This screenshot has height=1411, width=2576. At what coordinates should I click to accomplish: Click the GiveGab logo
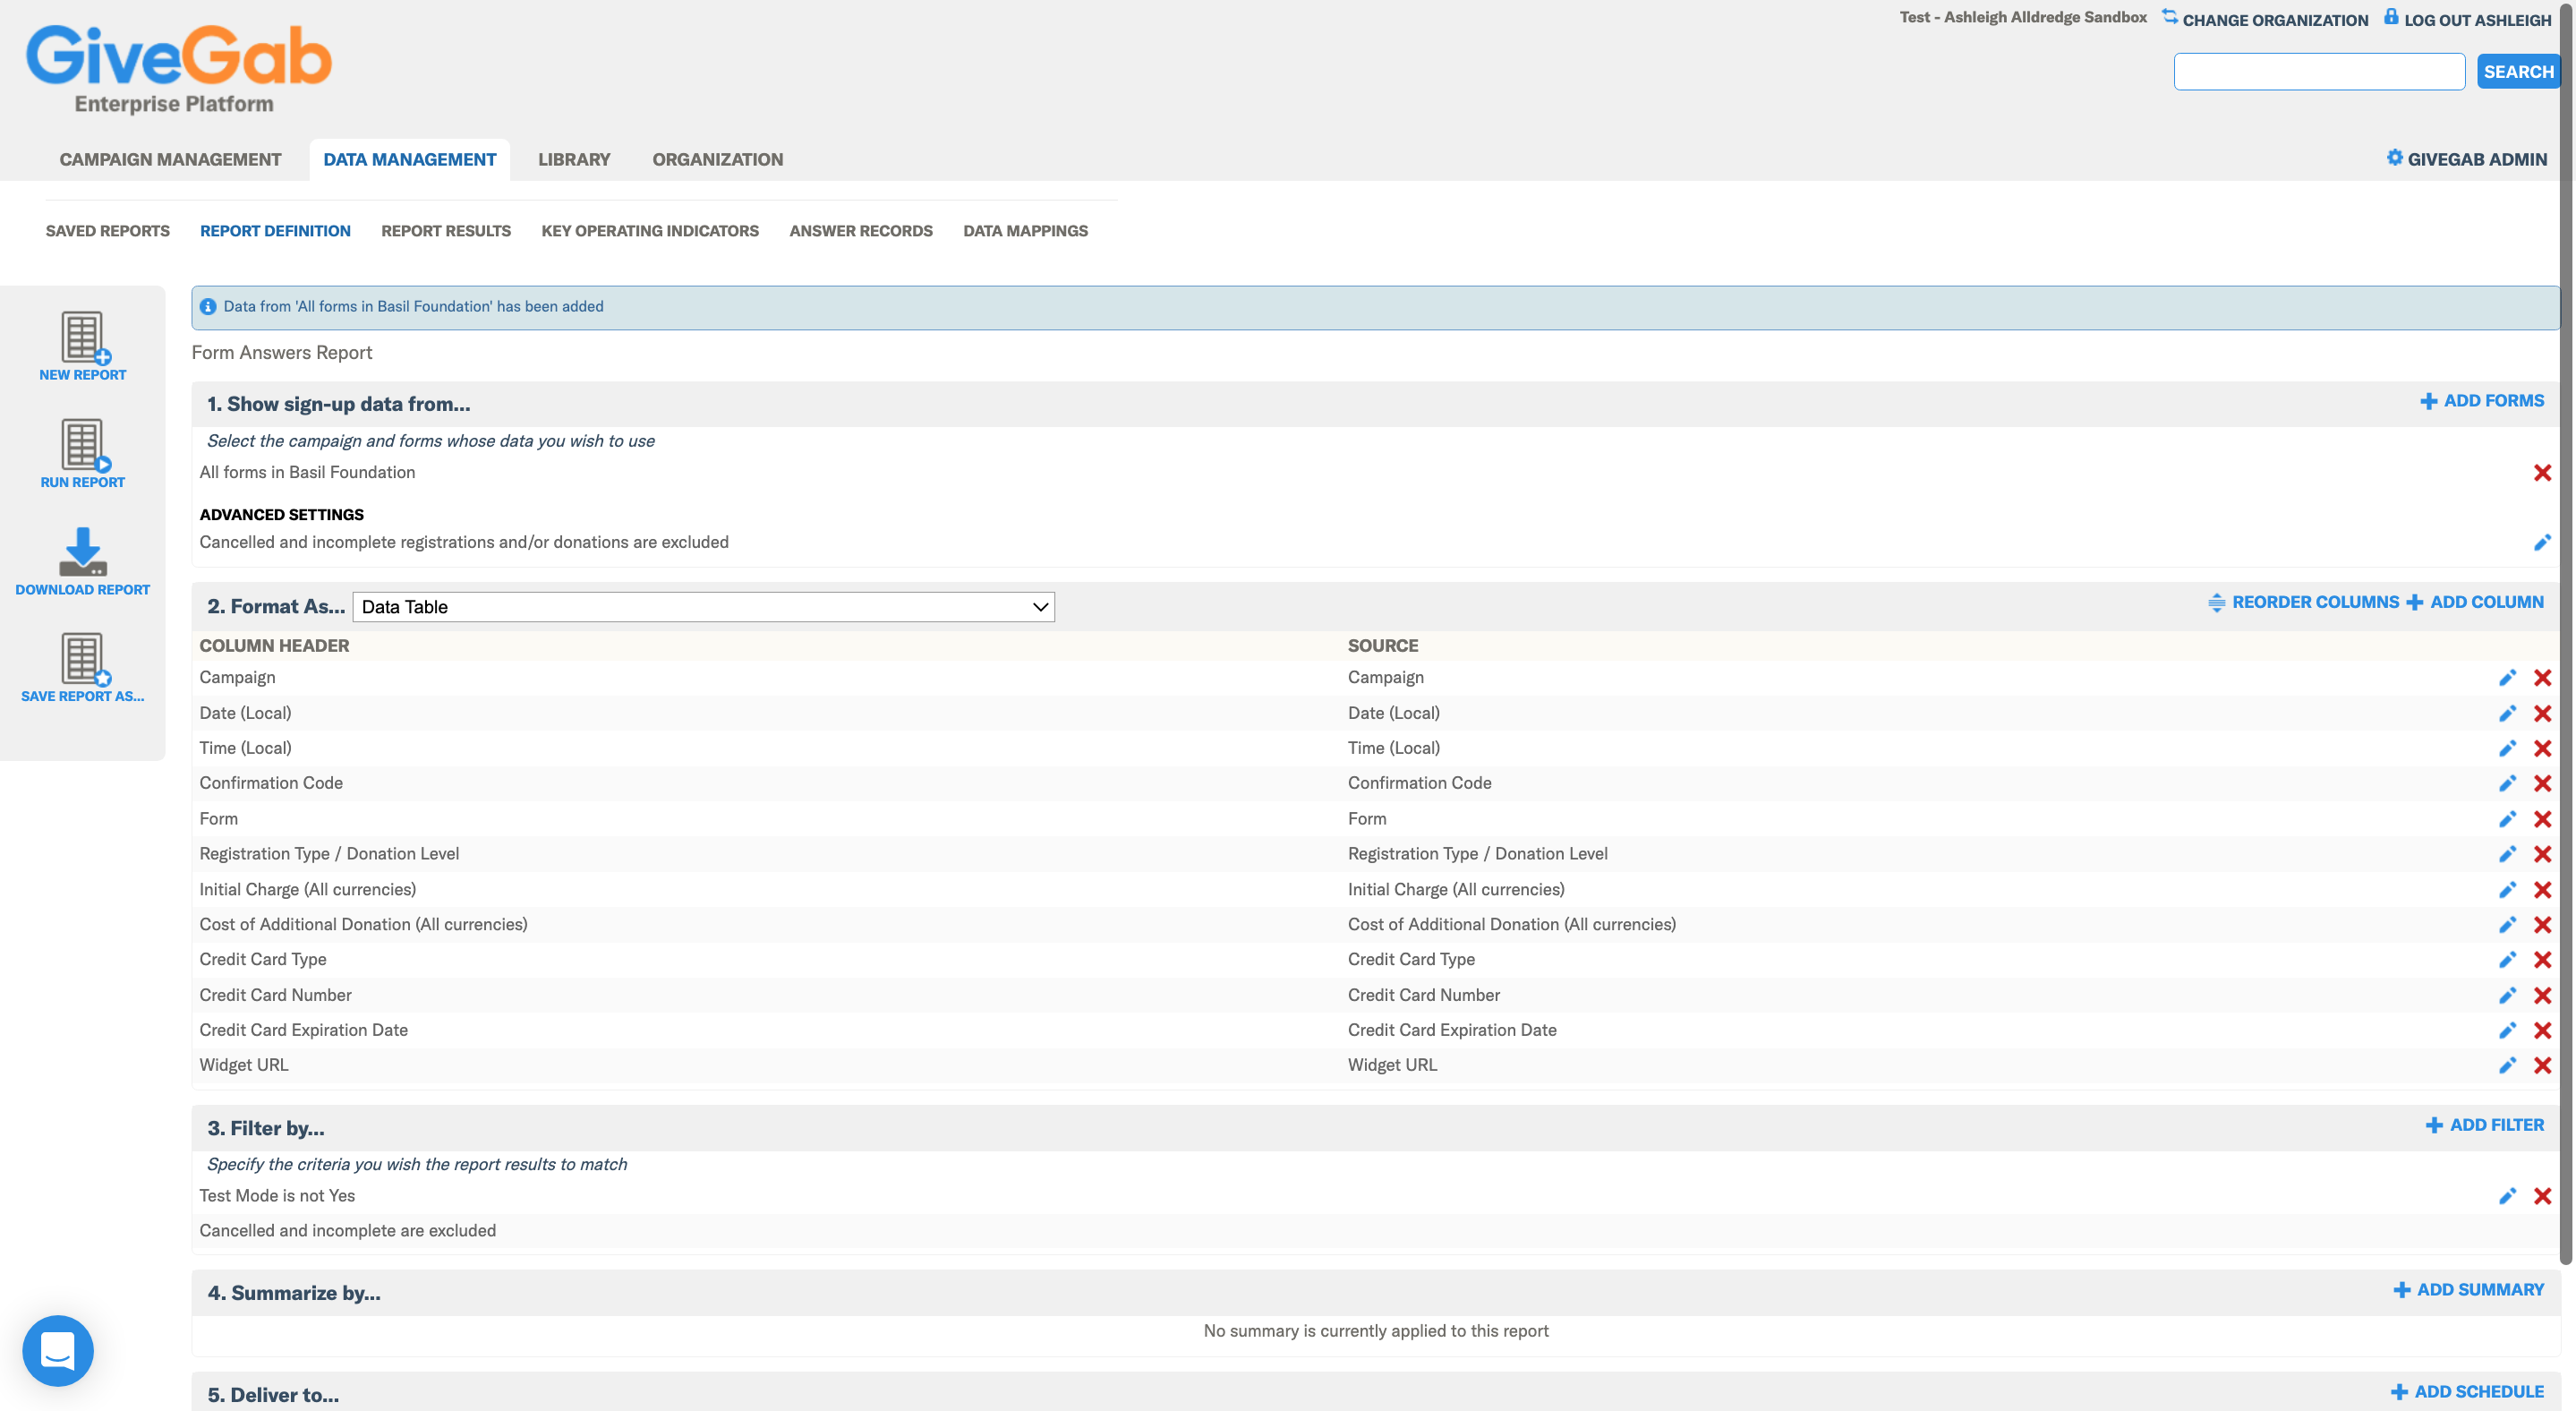[178, 68]
